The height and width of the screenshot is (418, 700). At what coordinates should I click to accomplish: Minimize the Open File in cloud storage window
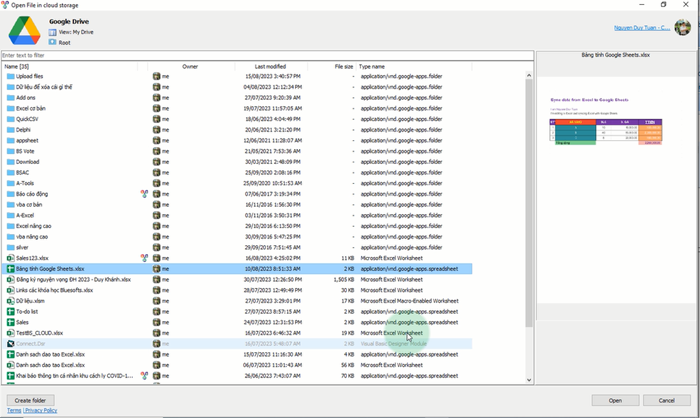642,4
